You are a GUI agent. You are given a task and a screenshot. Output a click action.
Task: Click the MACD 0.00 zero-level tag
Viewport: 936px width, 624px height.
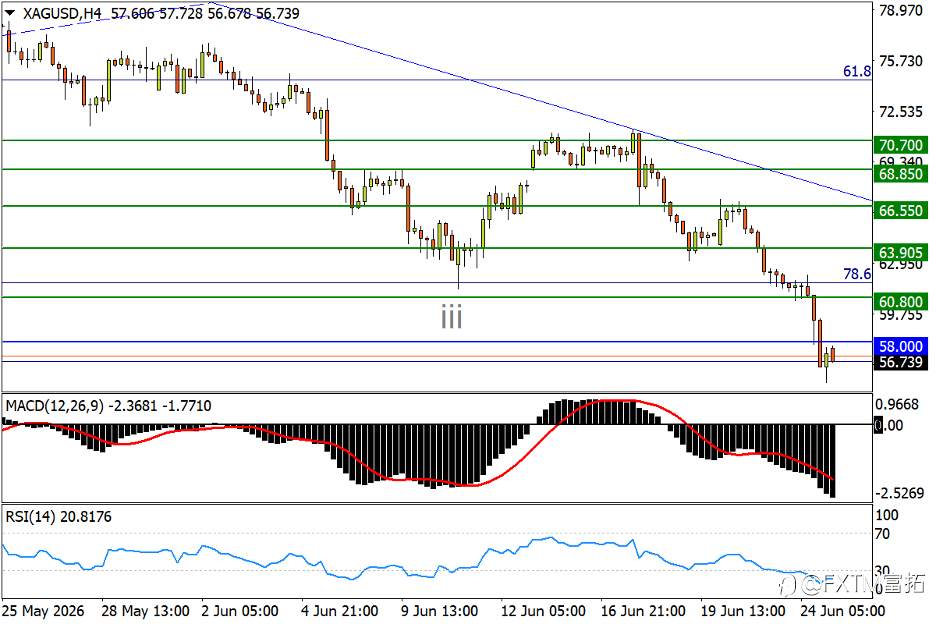pyautogui.click(x=889, y=426)
